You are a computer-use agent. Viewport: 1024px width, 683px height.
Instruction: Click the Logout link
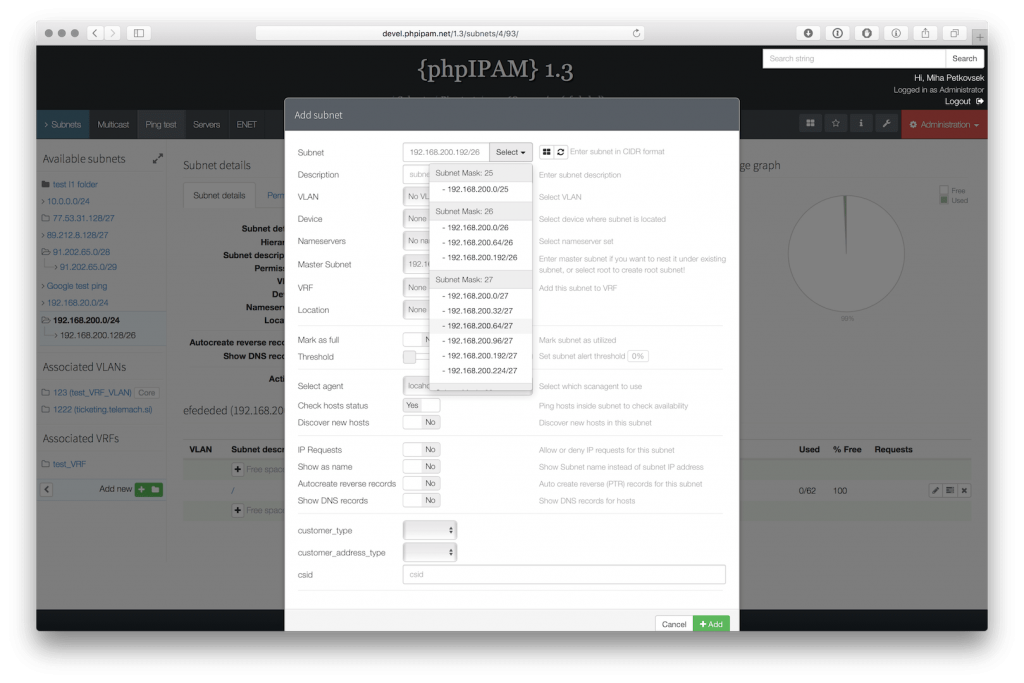pyautogui.click(x=957, y=101)
